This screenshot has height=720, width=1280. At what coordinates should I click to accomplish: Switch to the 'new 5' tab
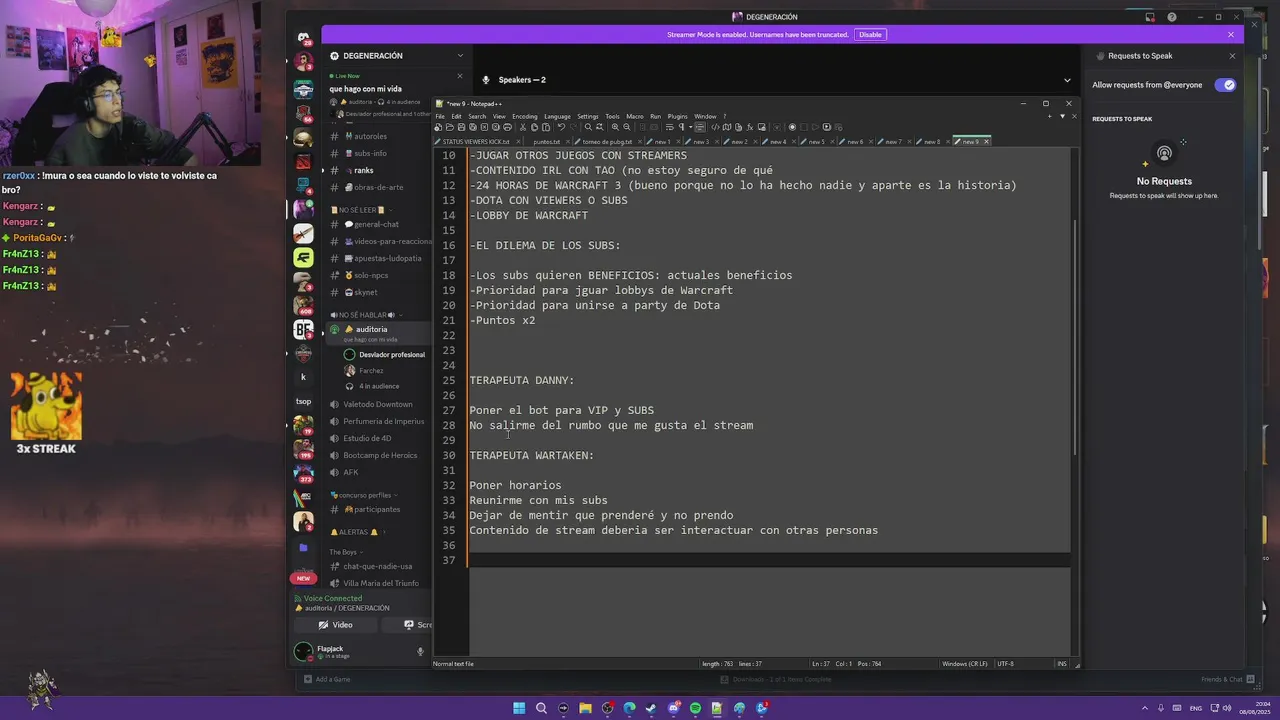pos(816,142)
